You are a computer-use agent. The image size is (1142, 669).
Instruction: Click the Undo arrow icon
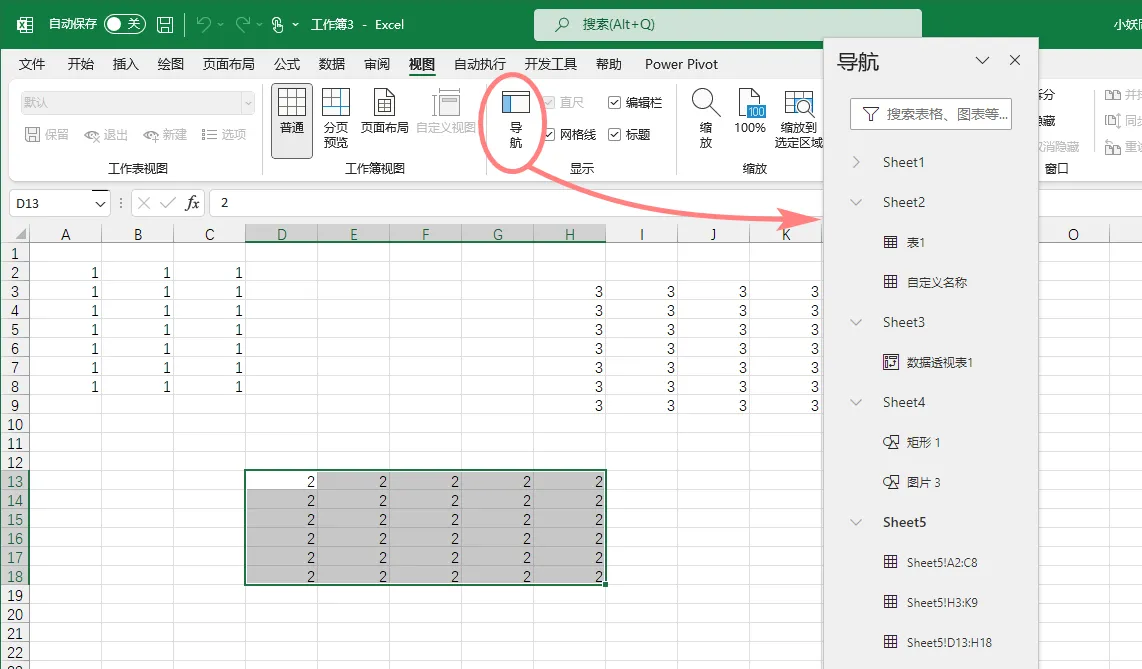point(204,25)
